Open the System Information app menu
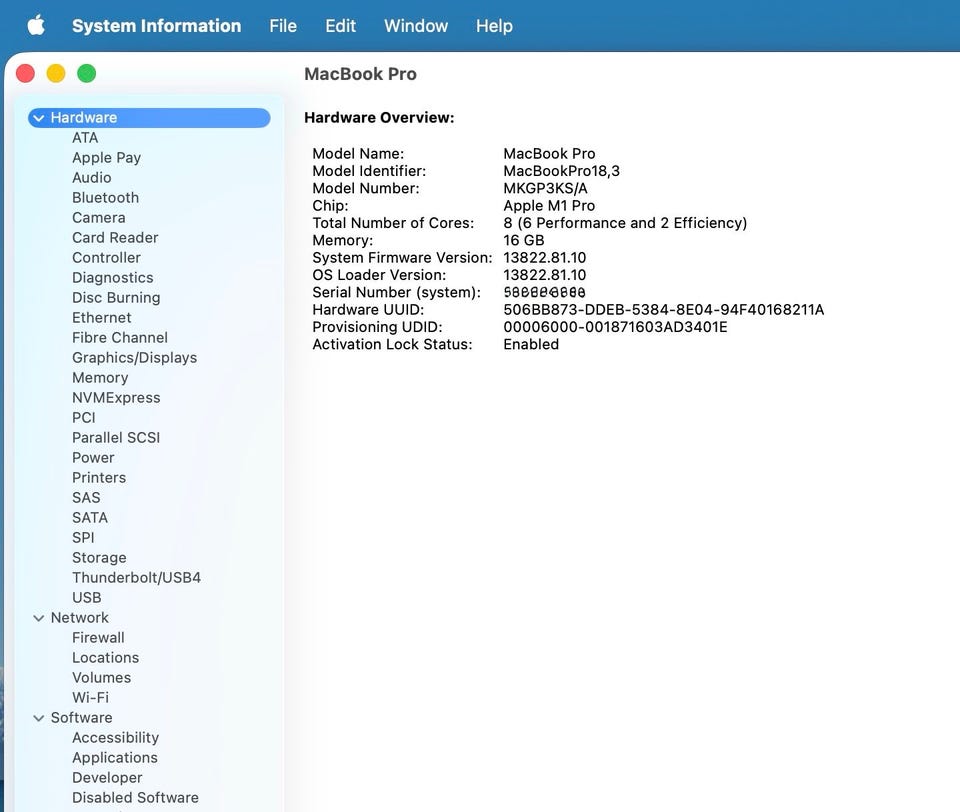Image resolution: width=960 pixels, height=812 pixels. [x=156, y=26]
